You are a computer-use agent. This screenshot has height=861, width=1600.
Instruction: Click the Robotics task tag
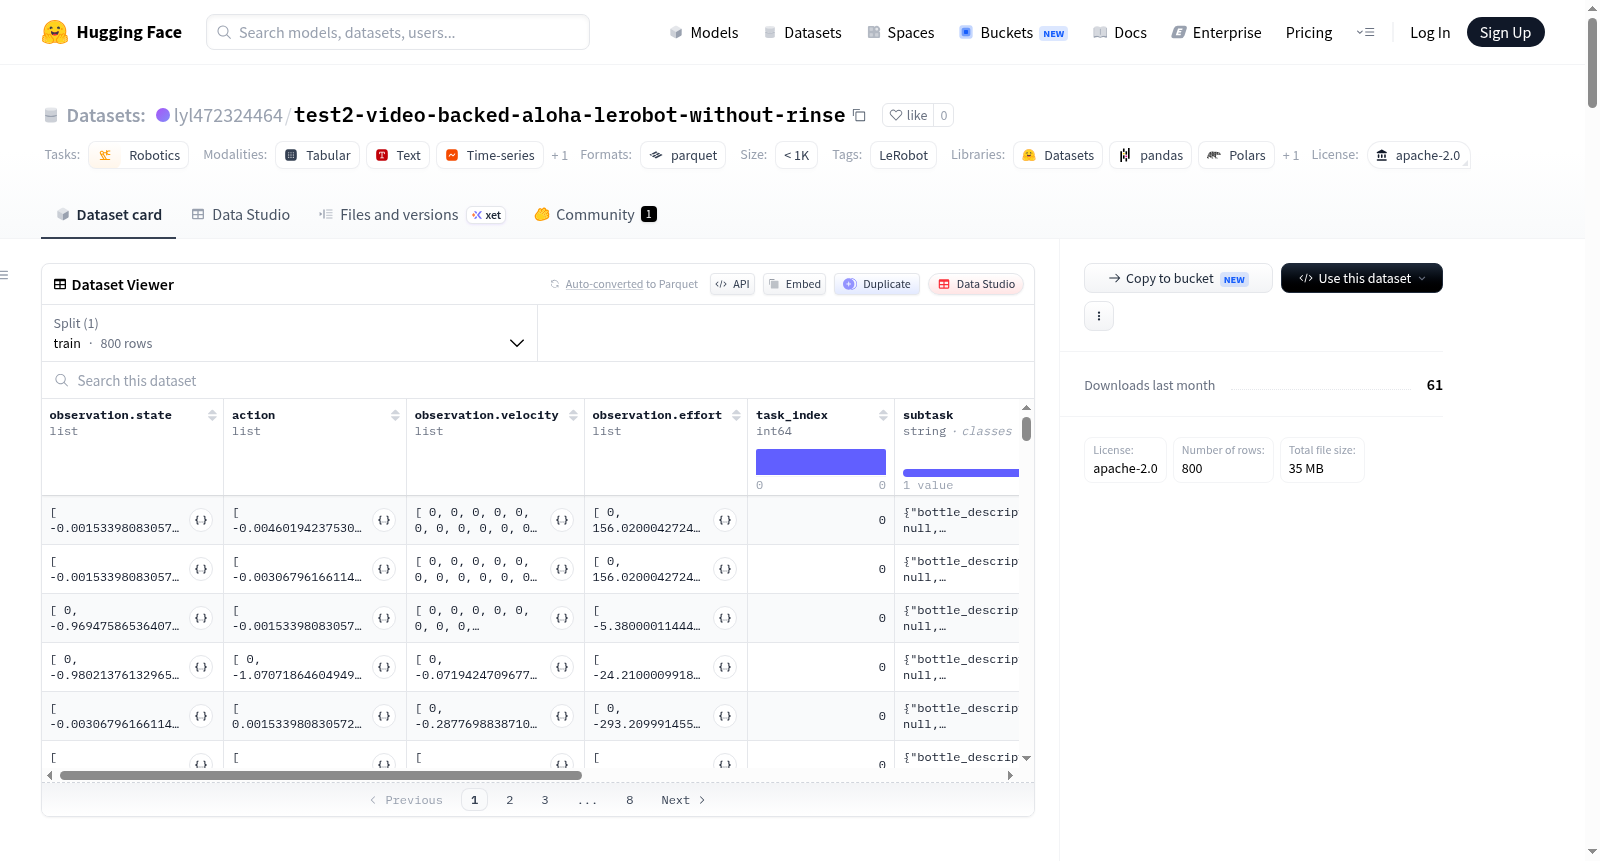[139, 155]
